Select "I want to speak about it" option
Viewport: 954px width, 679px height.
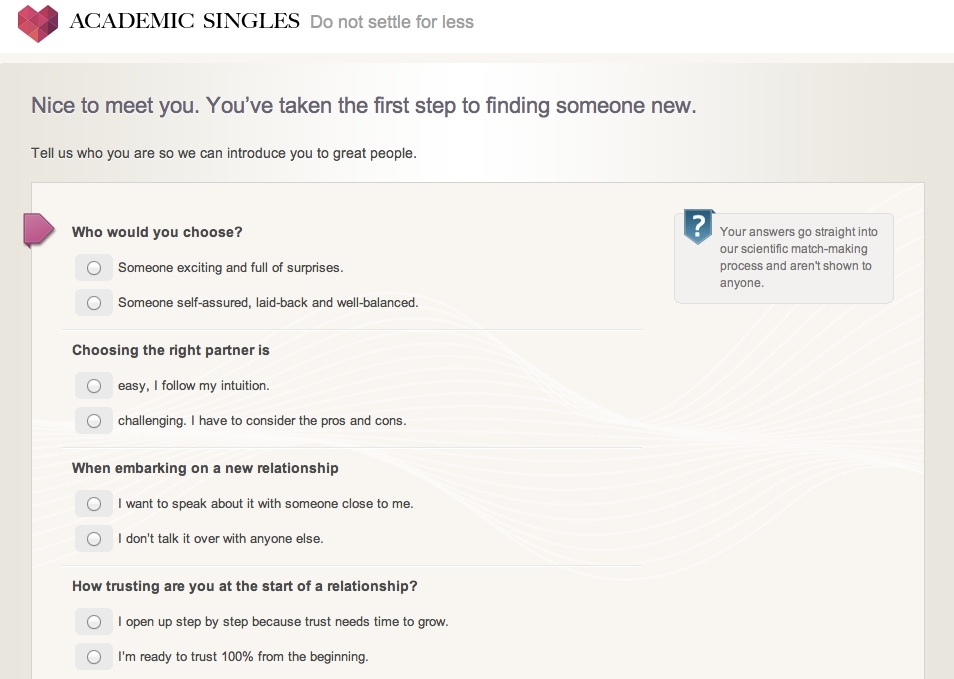click(94, 504)
